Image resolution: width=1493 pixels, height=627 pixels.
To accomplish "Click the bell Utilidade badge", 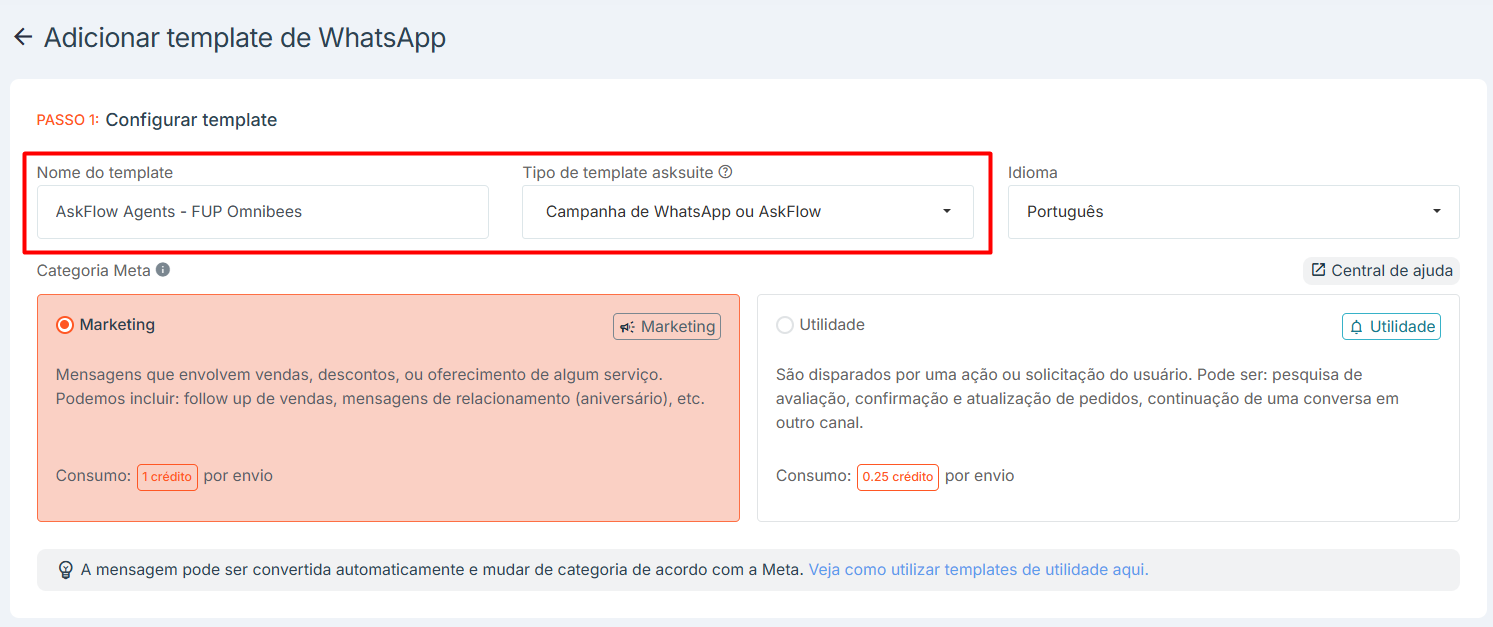I will click(1391, 327).
